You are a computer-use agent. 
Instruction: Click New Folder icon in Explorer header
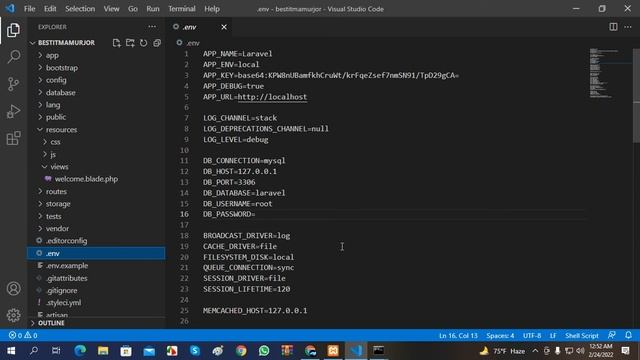[130, 43]
